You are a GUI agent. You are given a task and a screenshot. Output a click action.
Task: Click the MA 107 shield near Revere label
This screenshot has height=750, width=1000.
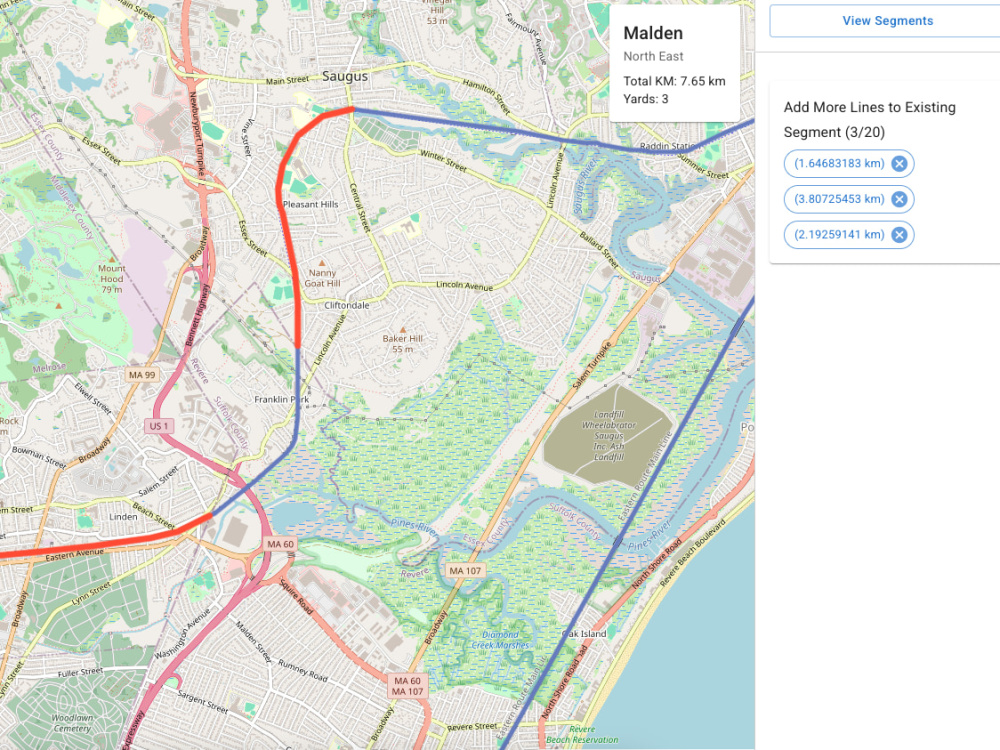coord(465,571)
